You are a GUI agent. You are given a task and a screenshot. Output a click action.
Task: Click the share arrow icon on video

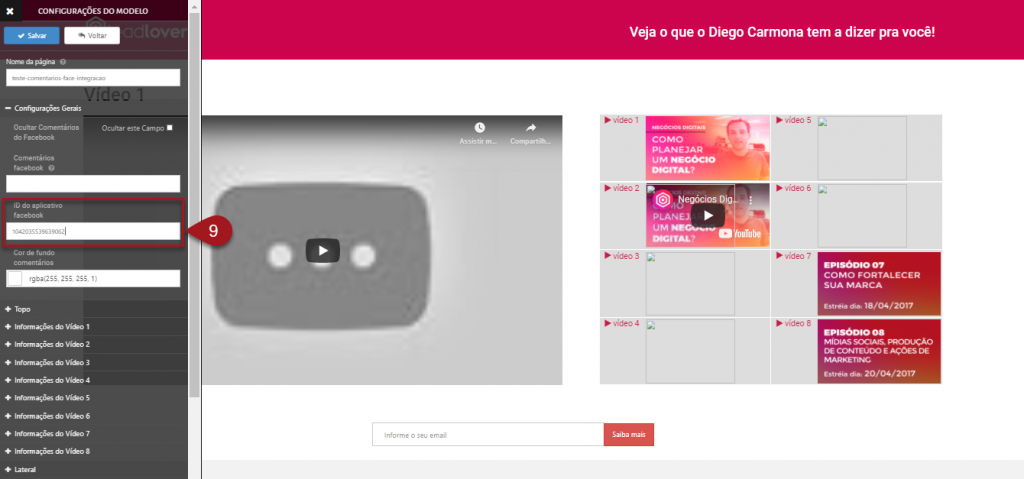point(531,128)
